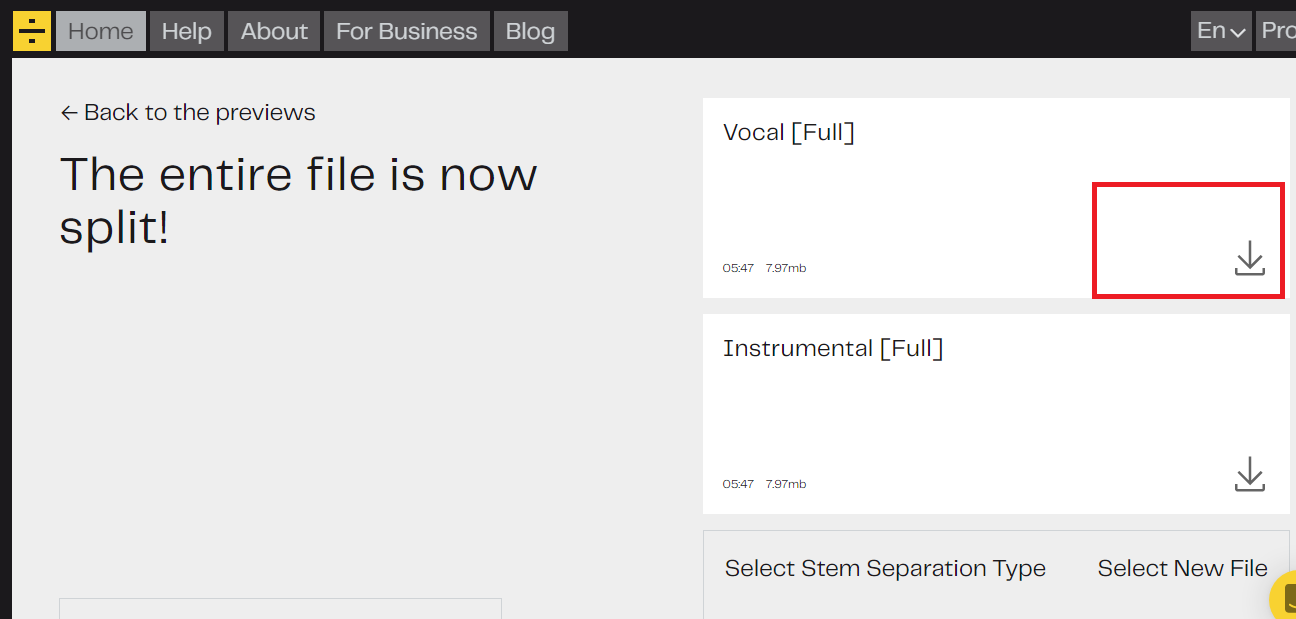Download the Instrumental [Full] track

point(1249,474)
